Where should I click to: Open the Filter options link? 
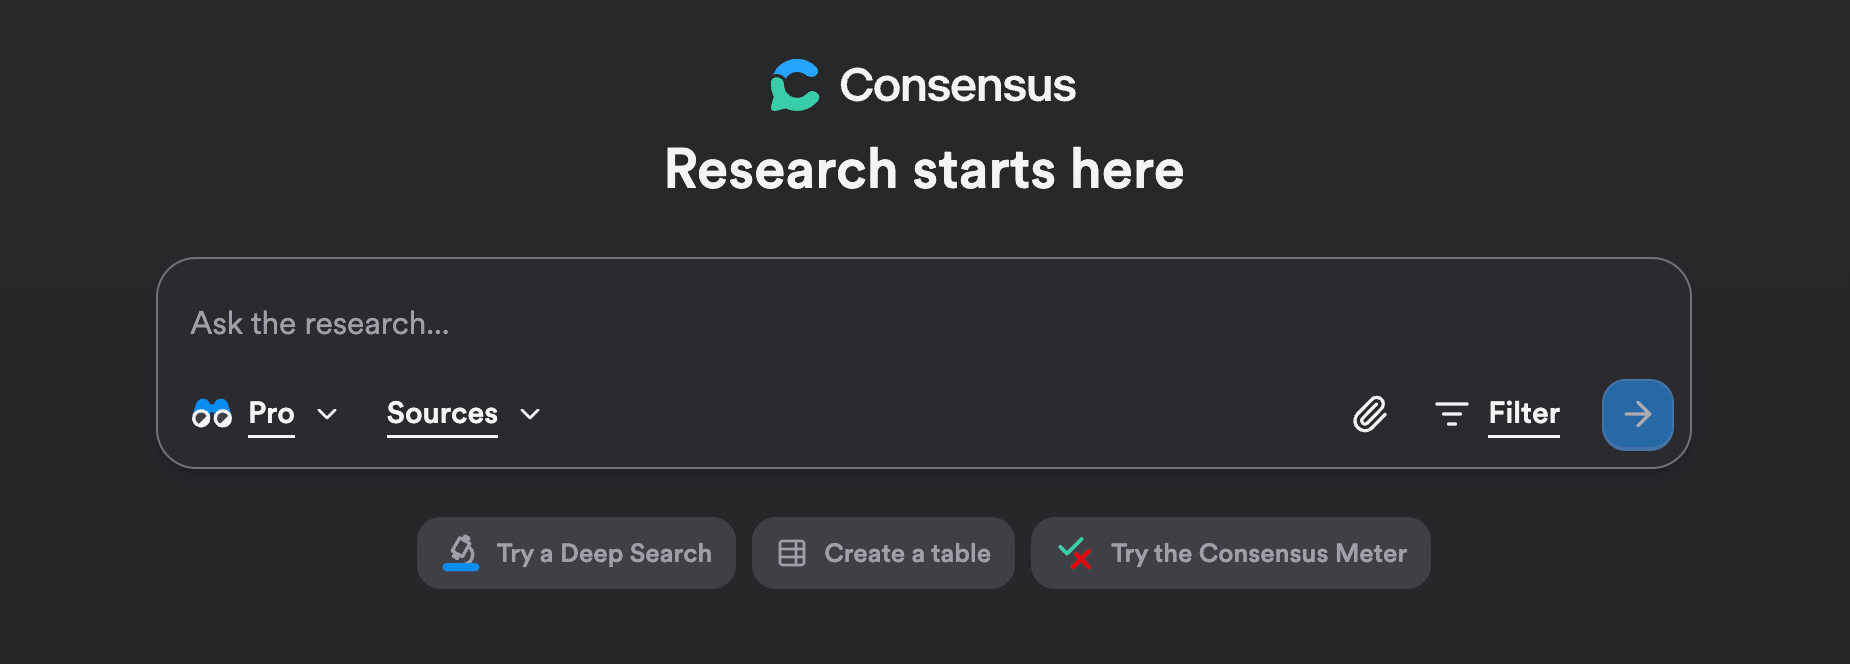pos(1523,413)
